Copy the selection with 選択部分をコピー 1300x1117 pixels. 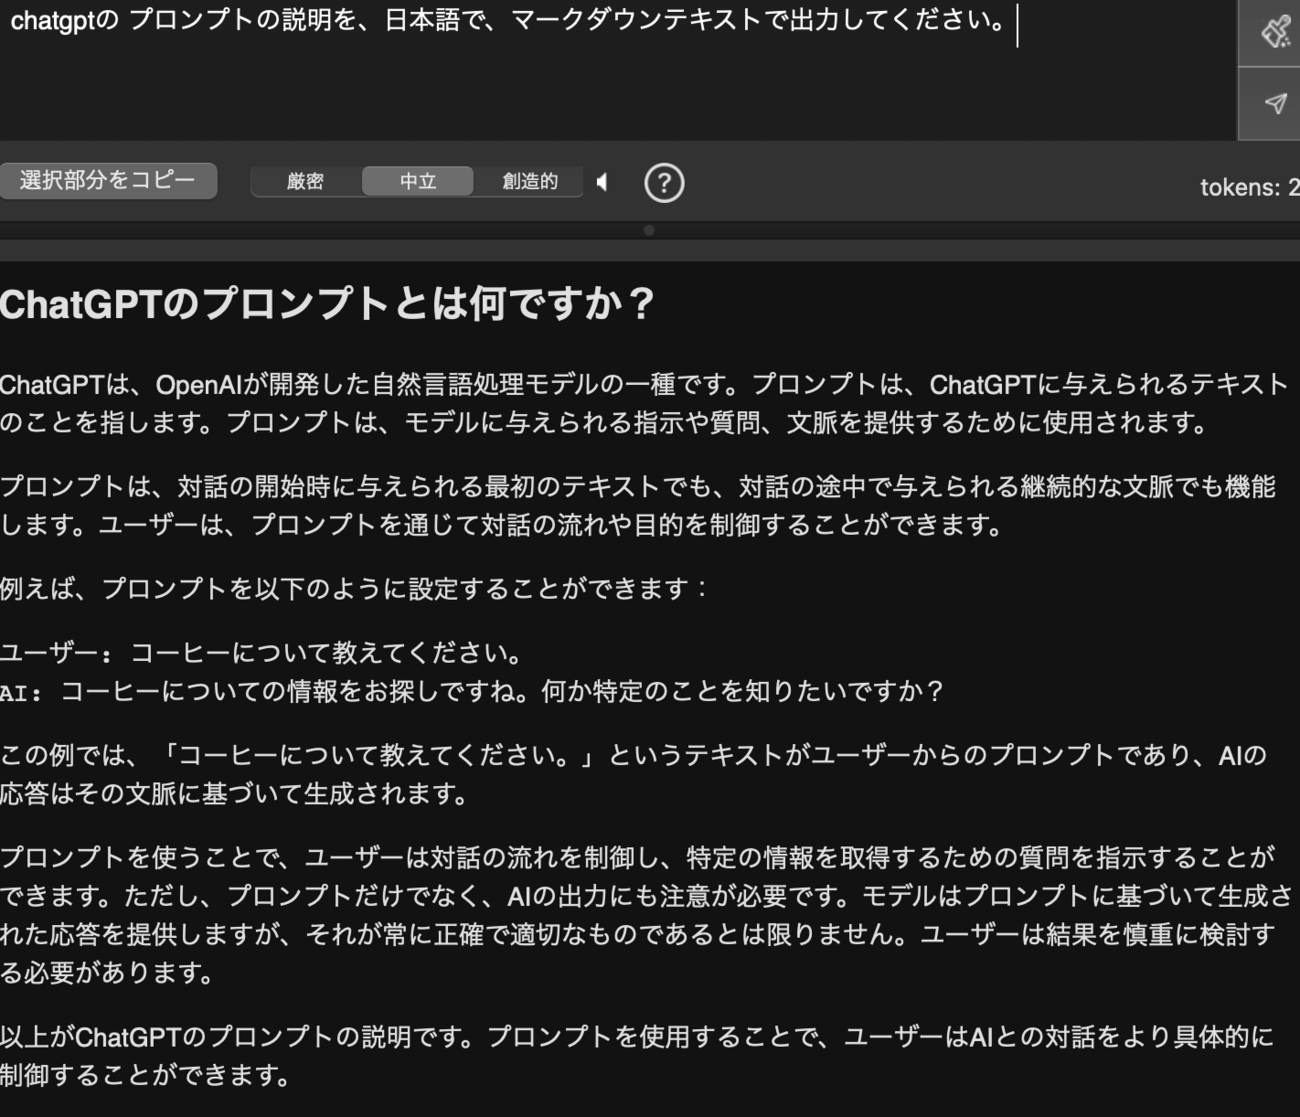(x=107, y=181)
